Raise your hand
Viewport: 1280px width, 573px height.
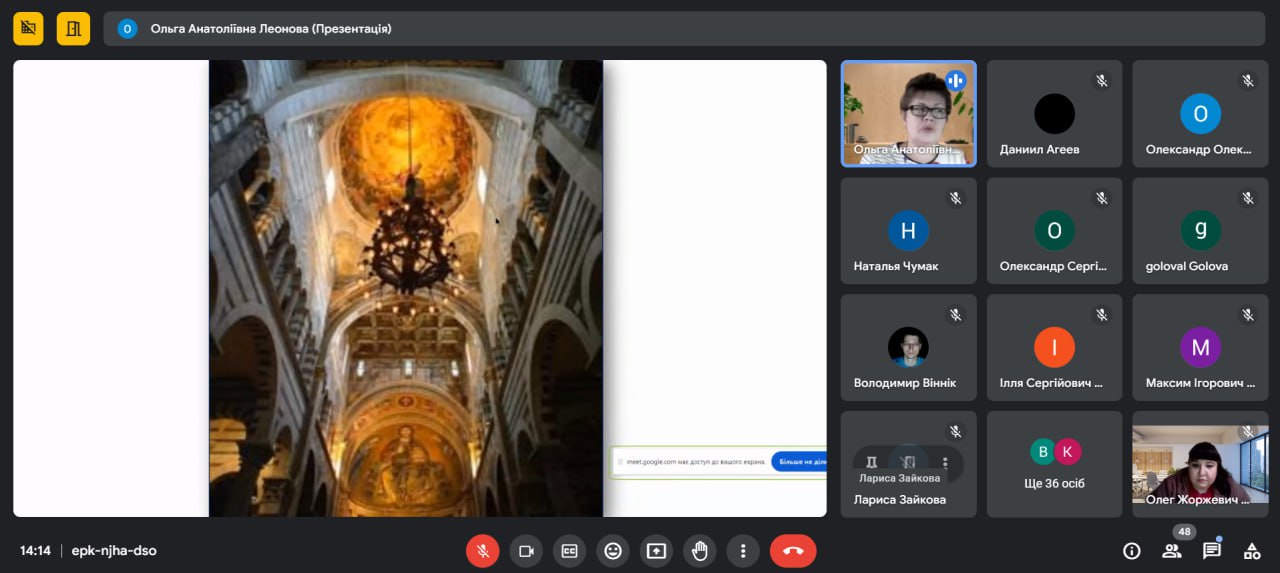point(700,551)
